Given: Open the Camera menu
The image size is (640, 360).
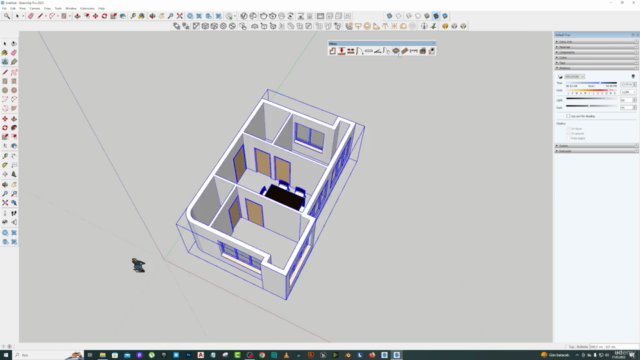Looking at the screenshot, I should point(35,8).
